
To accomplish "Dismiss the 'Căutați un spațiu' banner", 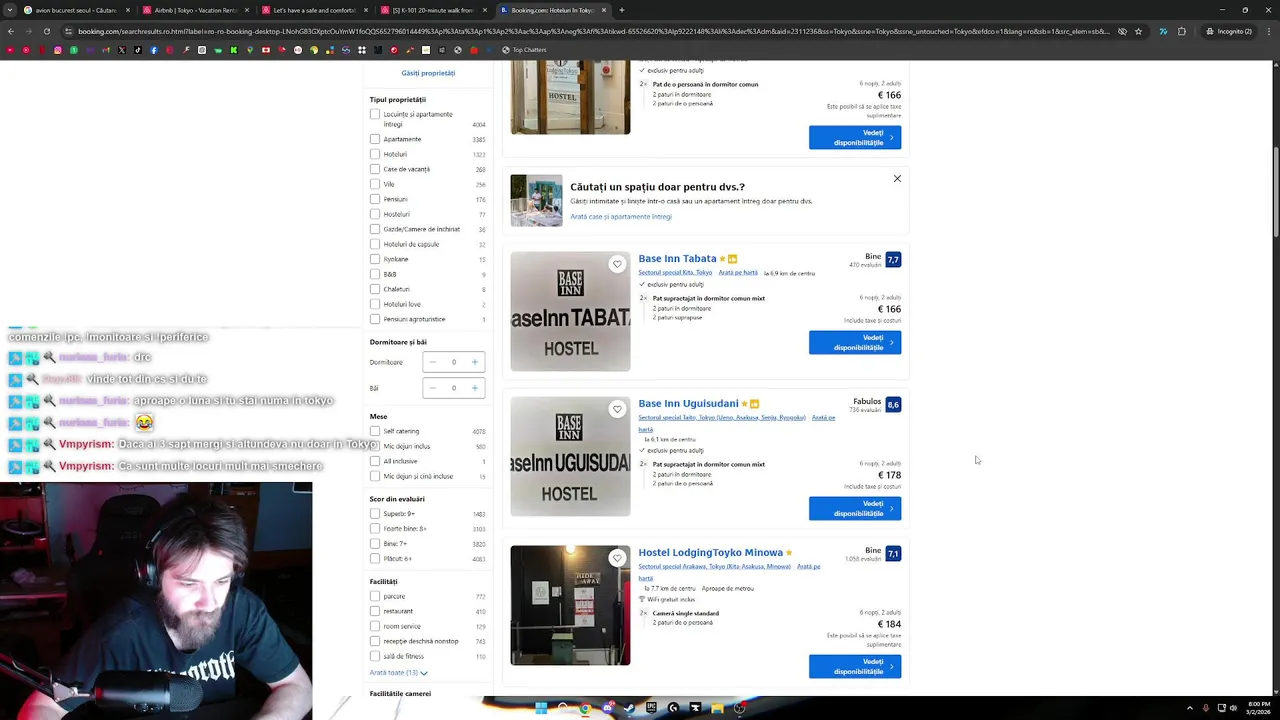I will (x=897, y=179).
